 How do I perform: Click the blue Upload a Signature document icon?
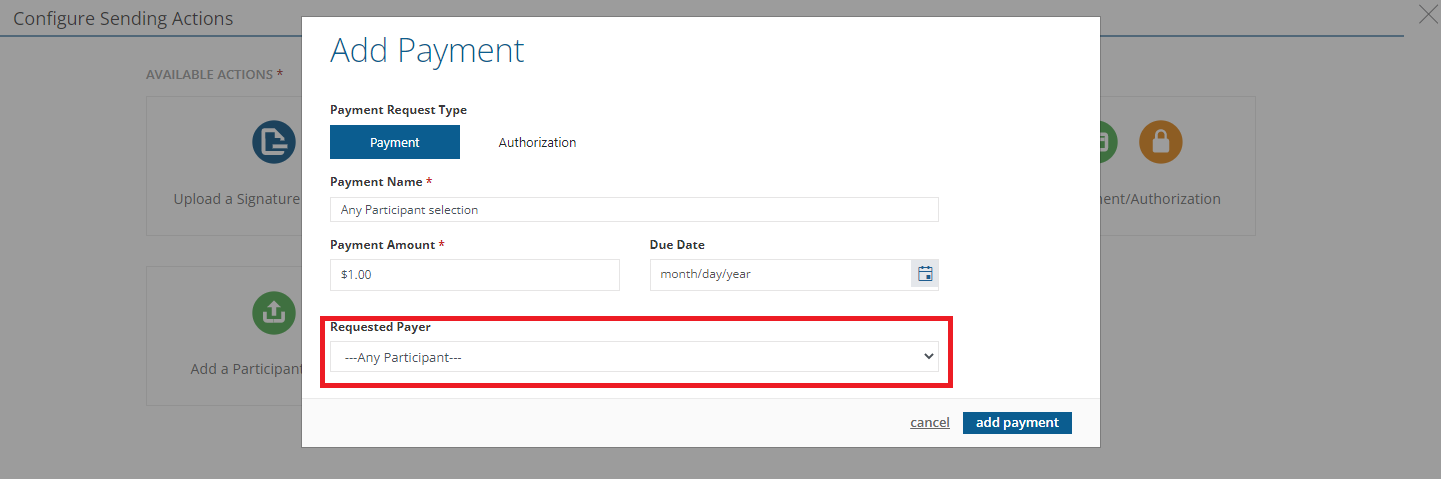[273, 142]
